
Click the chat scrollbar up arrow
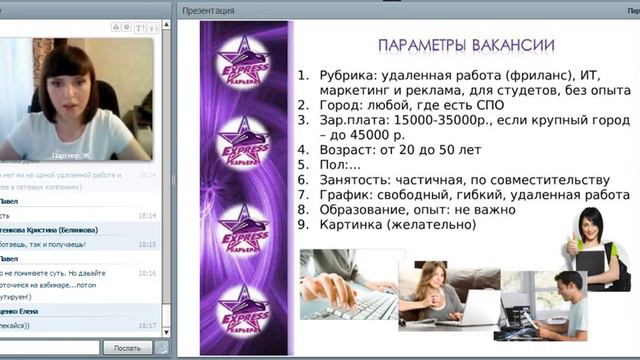click(166, 25)
